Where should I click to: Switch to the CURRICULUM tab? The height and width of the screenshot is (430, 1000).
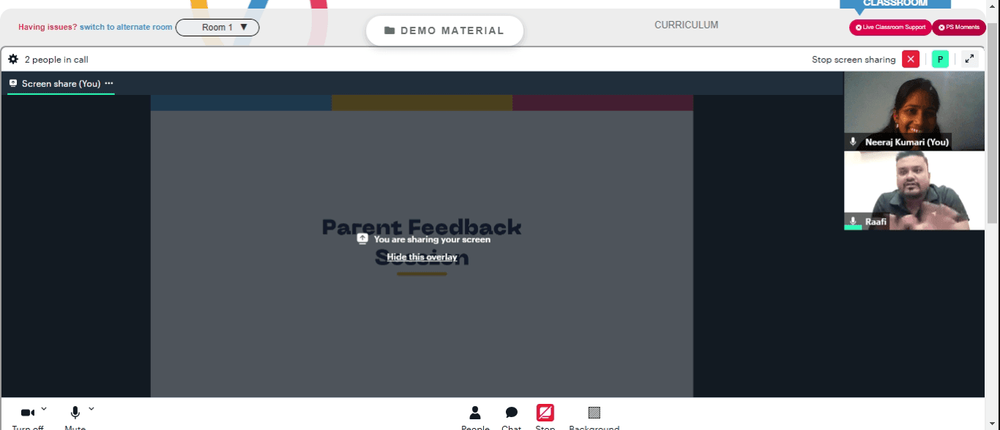(x=686, y=25)
